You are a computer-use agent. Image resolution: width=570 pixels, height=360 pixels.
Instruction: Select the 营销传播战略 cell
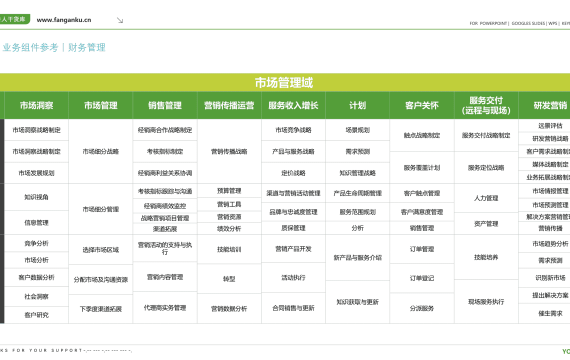pos(229,151)
